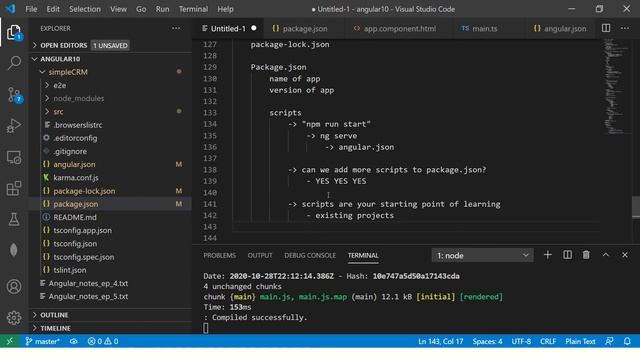640x360 pixels.
Task: Switch to the Problems panel tab
Action: point(220,256)
